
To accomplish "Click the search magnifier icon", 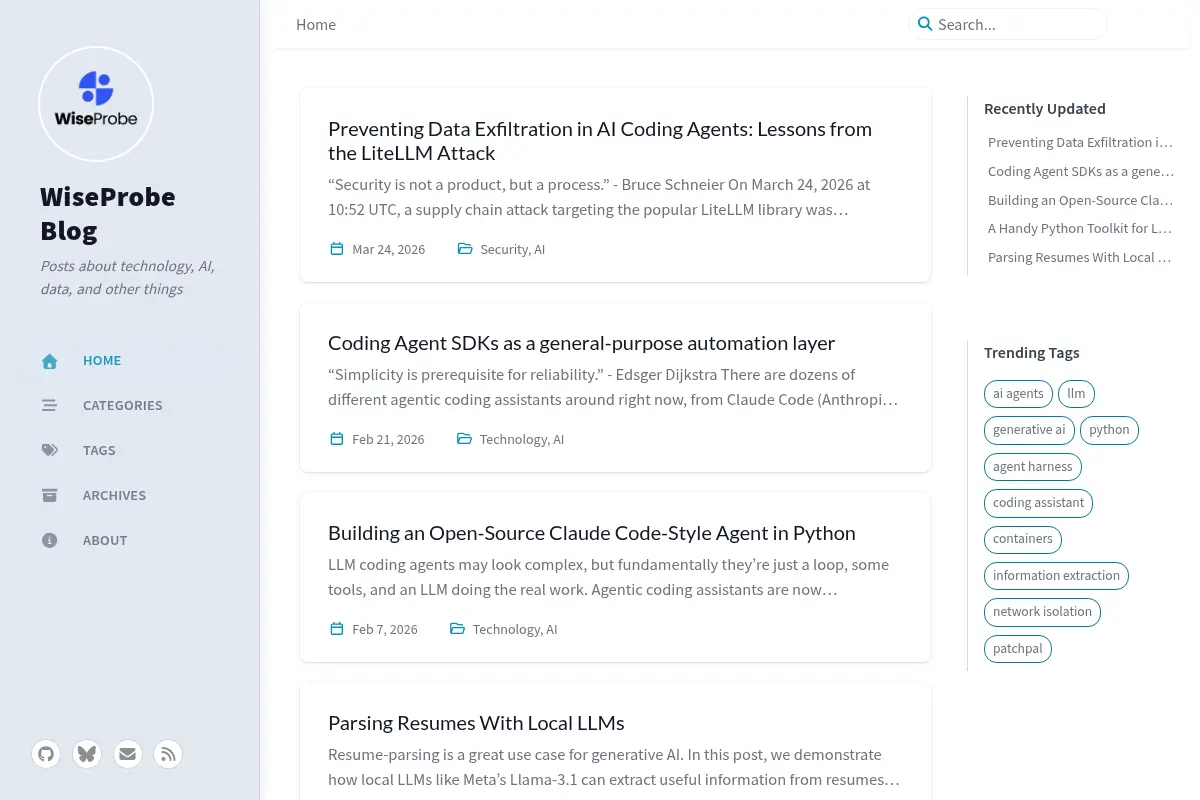I will [925, 24].
